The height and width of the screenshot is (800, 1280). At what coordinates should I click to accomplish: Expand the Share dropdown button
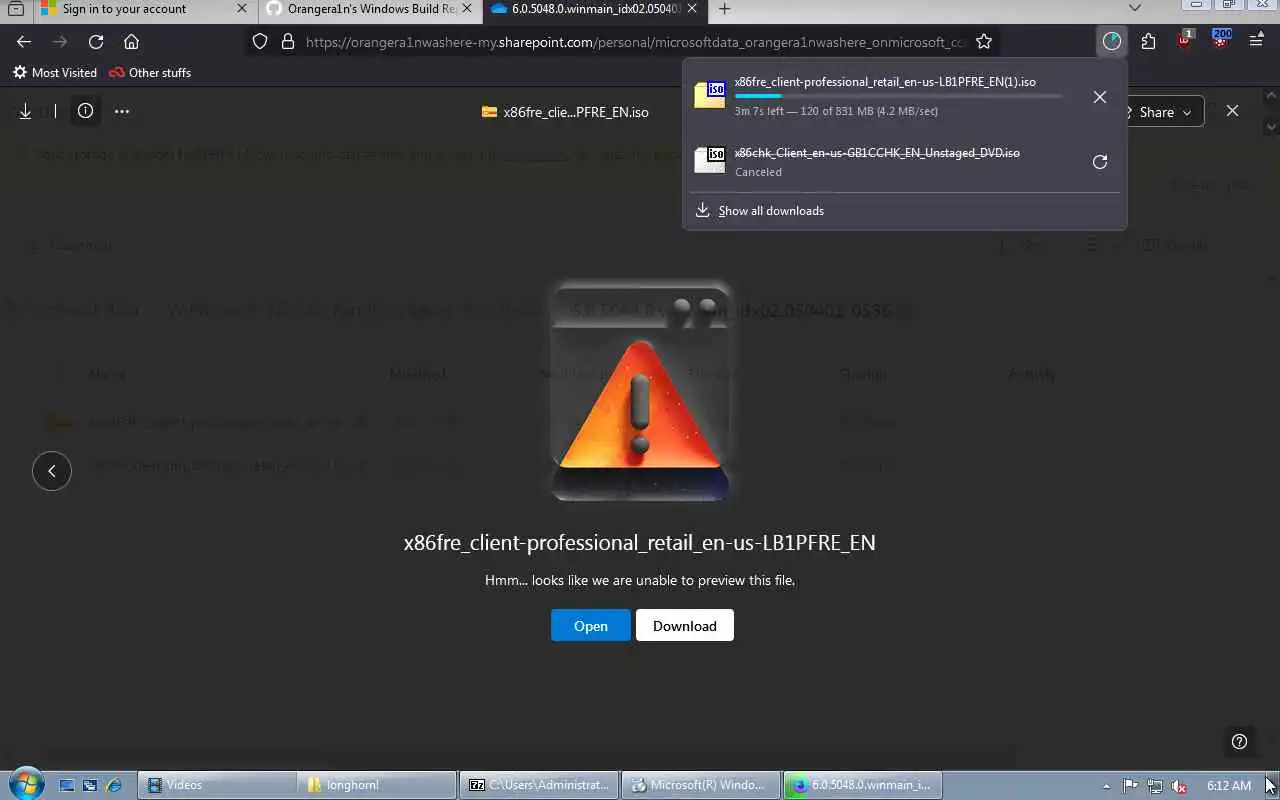pyautogui.click(x=1164, y=112)
